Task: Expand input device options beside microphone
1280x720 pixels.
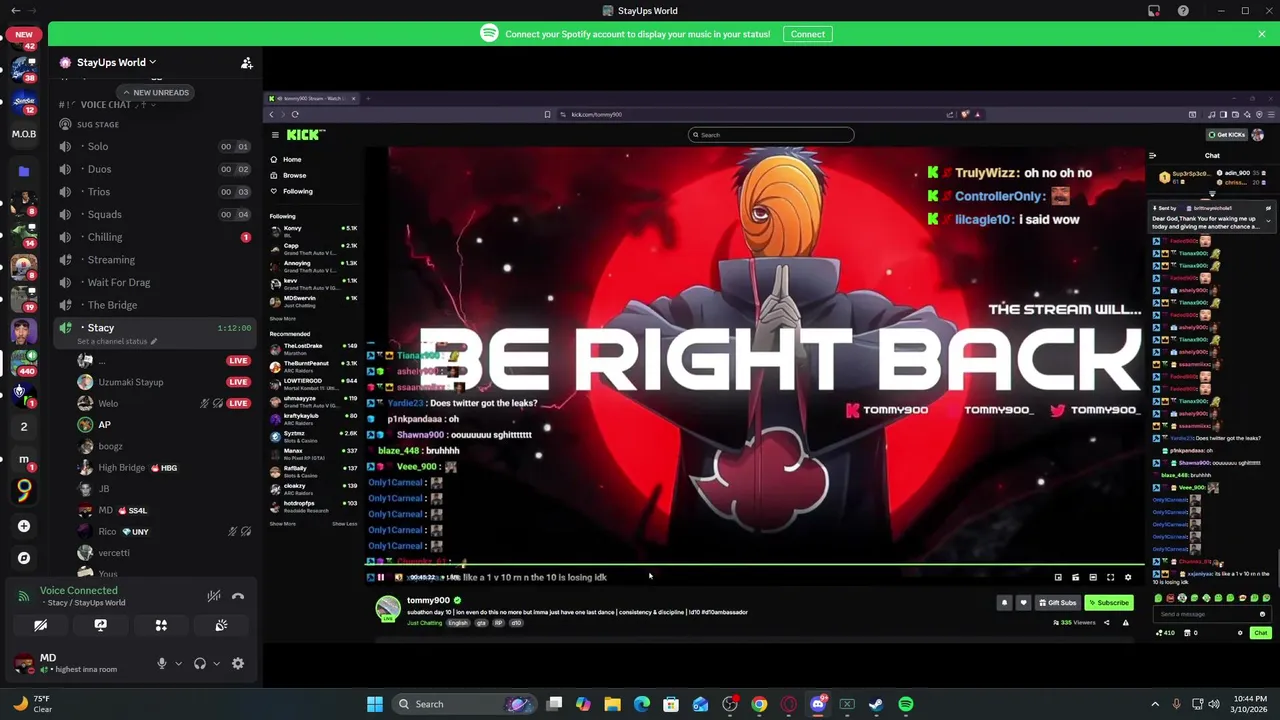Action: pyautogui.click(x=178, y=663)
